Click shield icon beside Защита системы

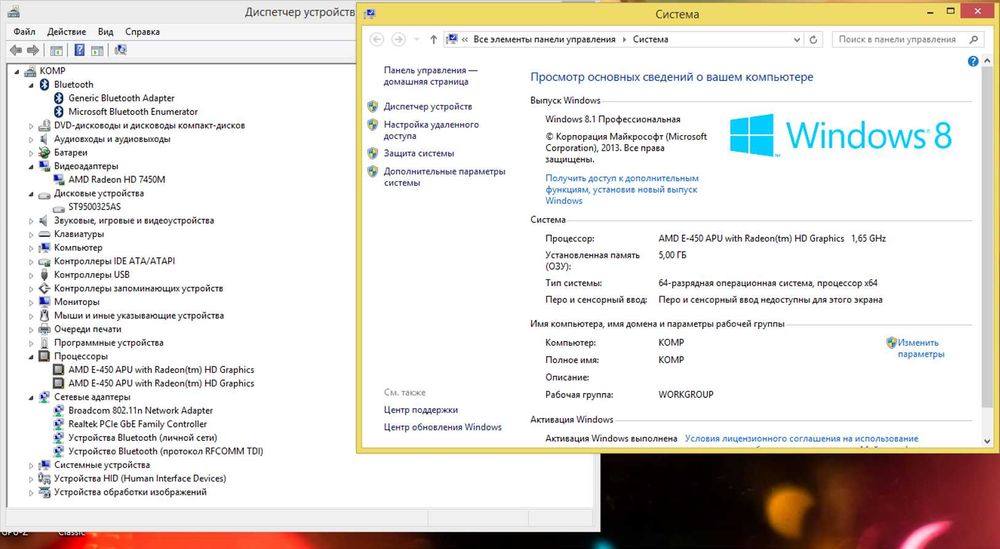point(372,153)
